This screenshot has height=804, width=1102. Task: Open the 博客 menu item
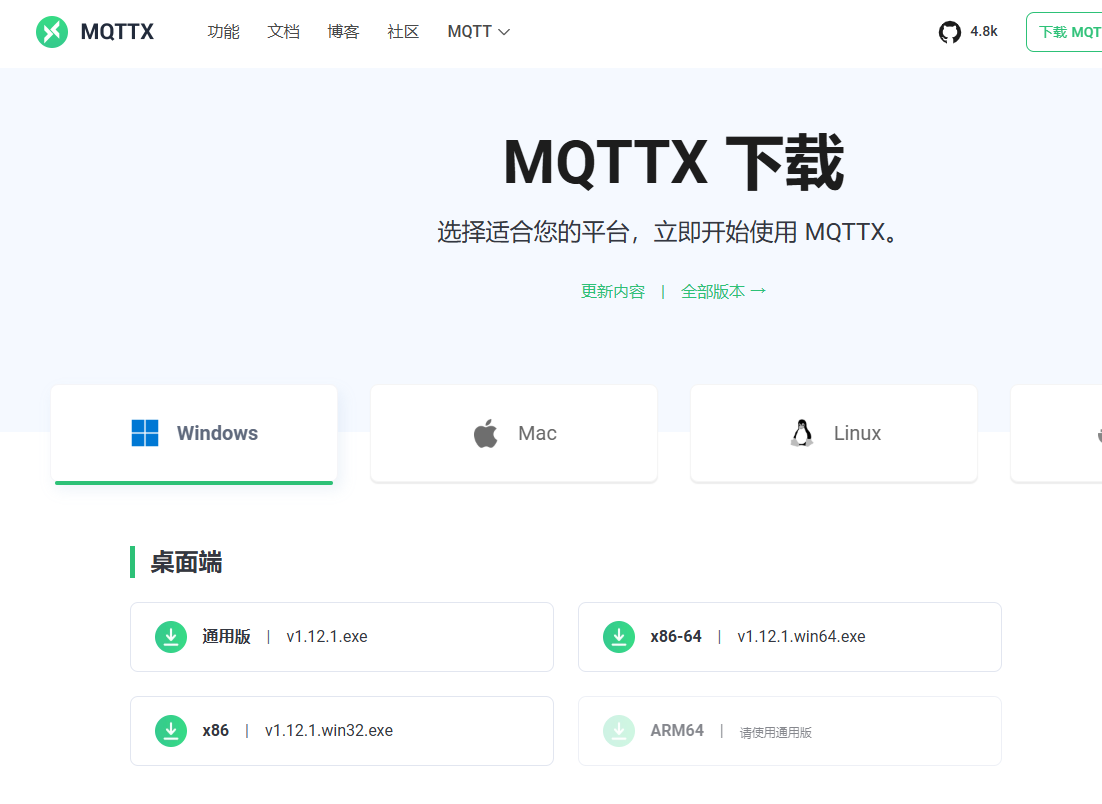coord(343,32)
